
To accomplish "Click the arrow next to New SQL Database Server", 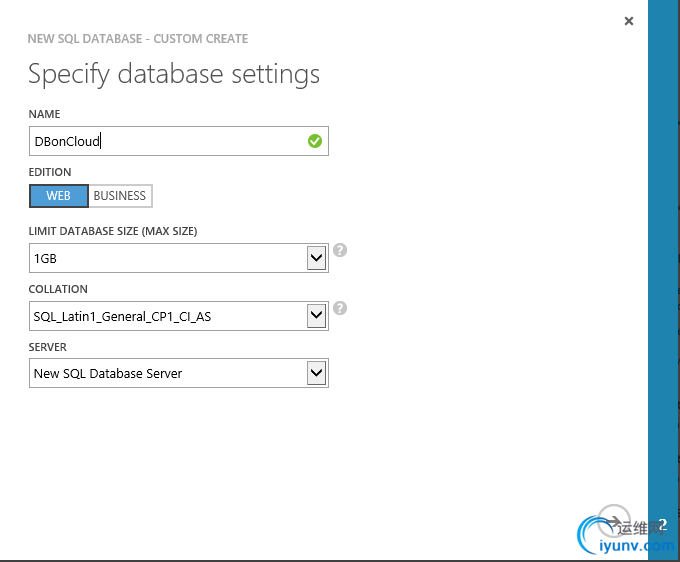I will coord(316,374).
